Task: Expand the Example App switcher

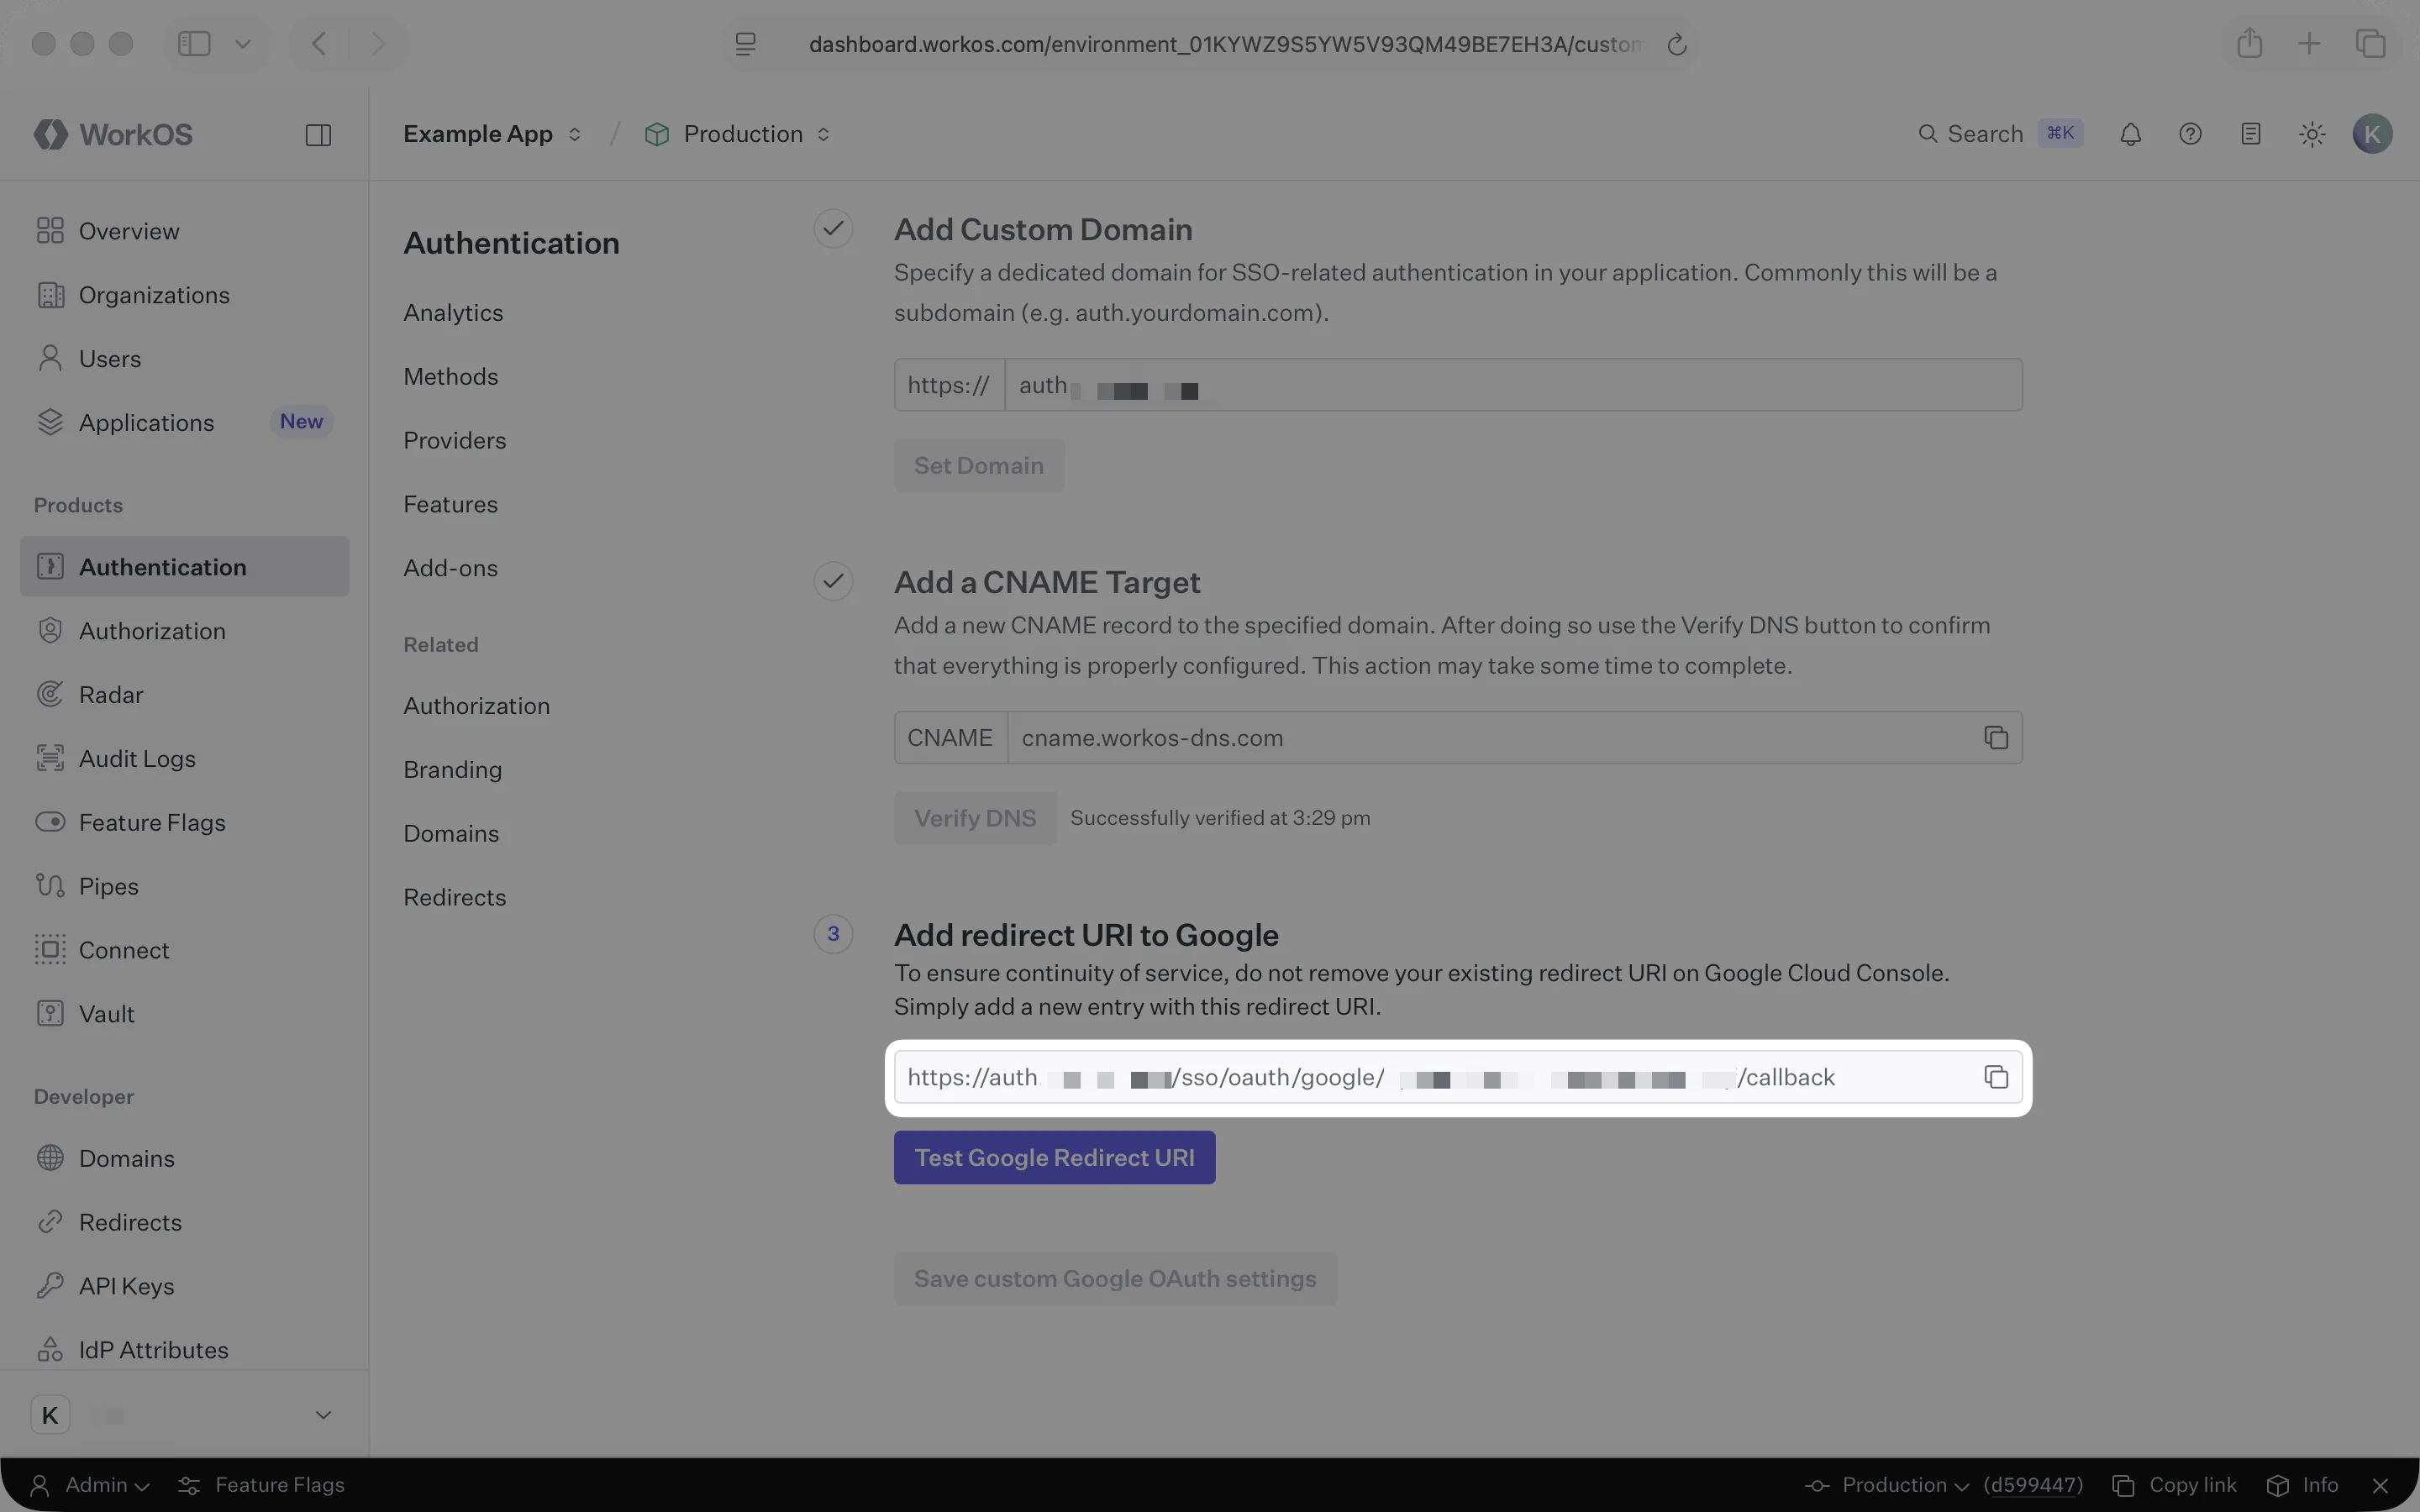Action: tap(492, 134)
